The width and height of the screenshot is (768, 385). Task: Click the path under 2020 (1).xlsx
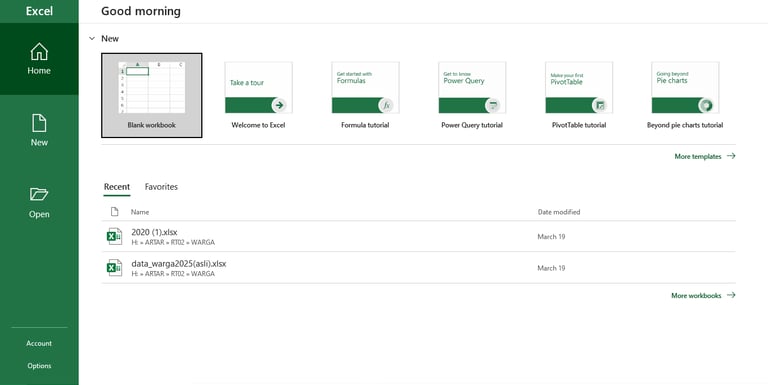click(173, 242)
